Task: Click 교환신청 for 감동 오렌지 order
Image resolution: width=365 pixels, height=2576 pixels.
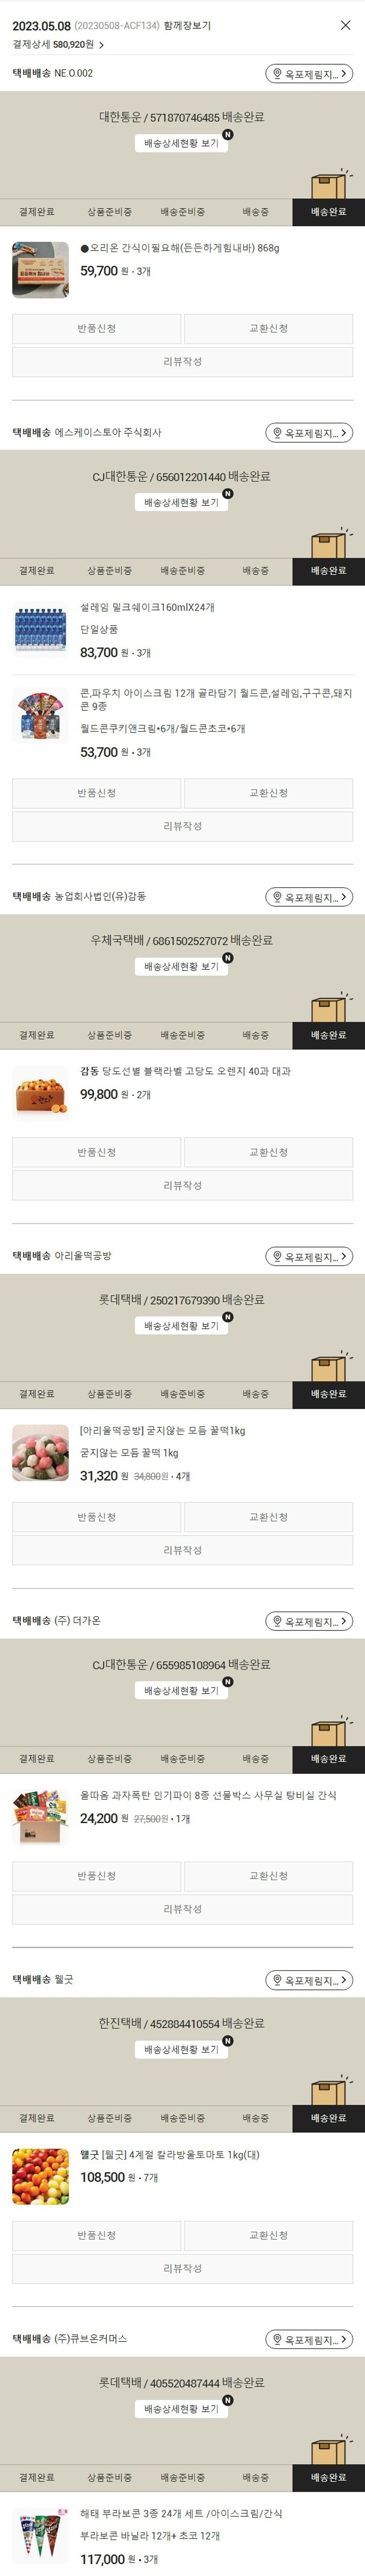Action: (x=268, y=1152)
